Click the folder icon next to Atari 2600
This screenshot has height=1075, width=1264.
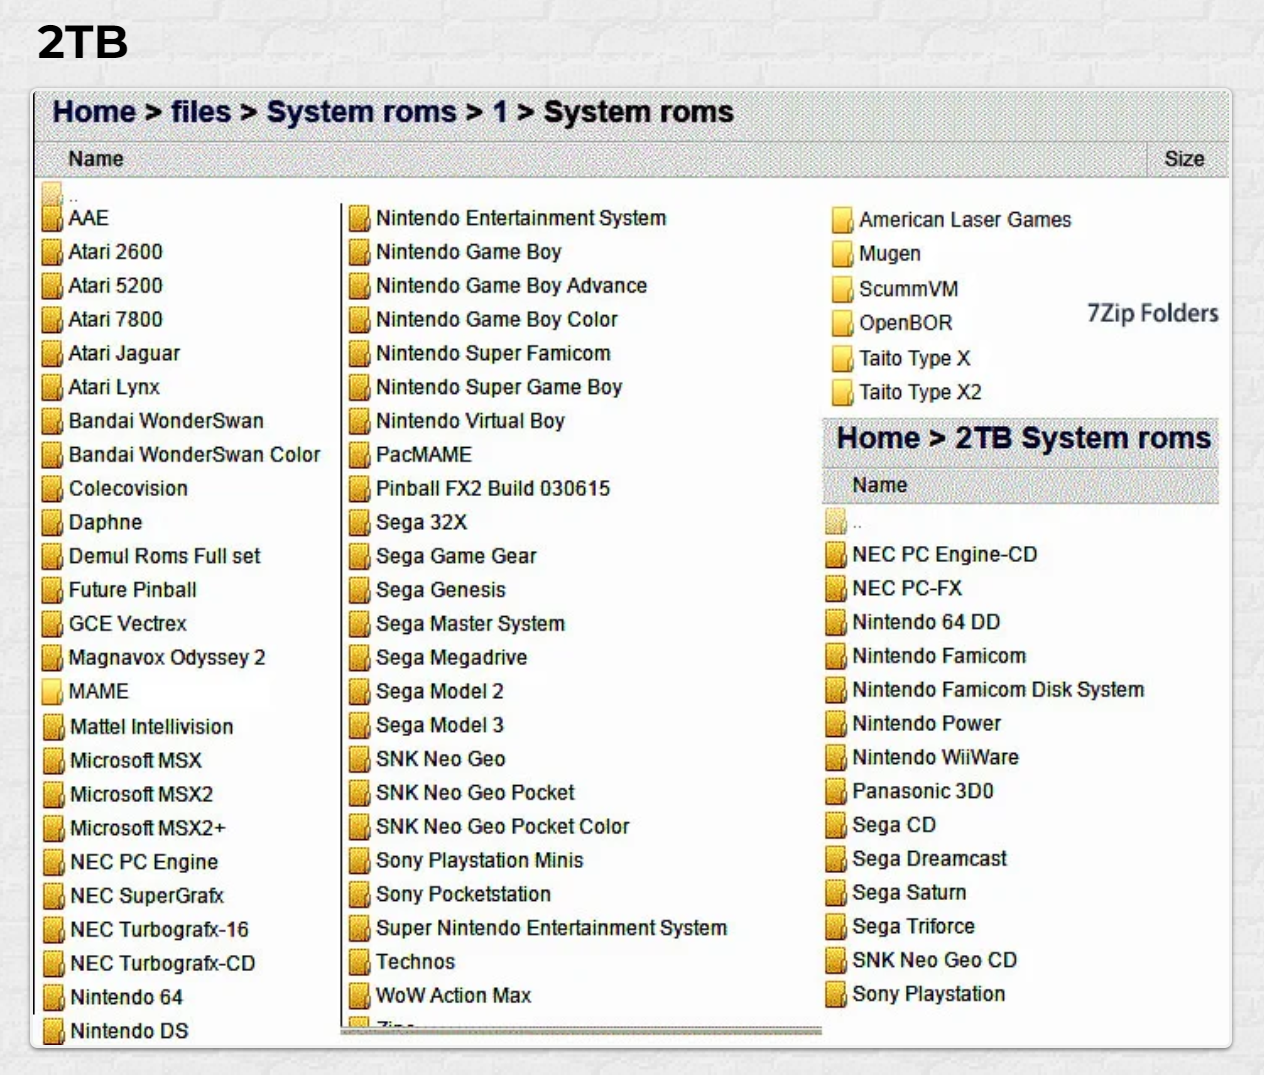coord(52,252)
